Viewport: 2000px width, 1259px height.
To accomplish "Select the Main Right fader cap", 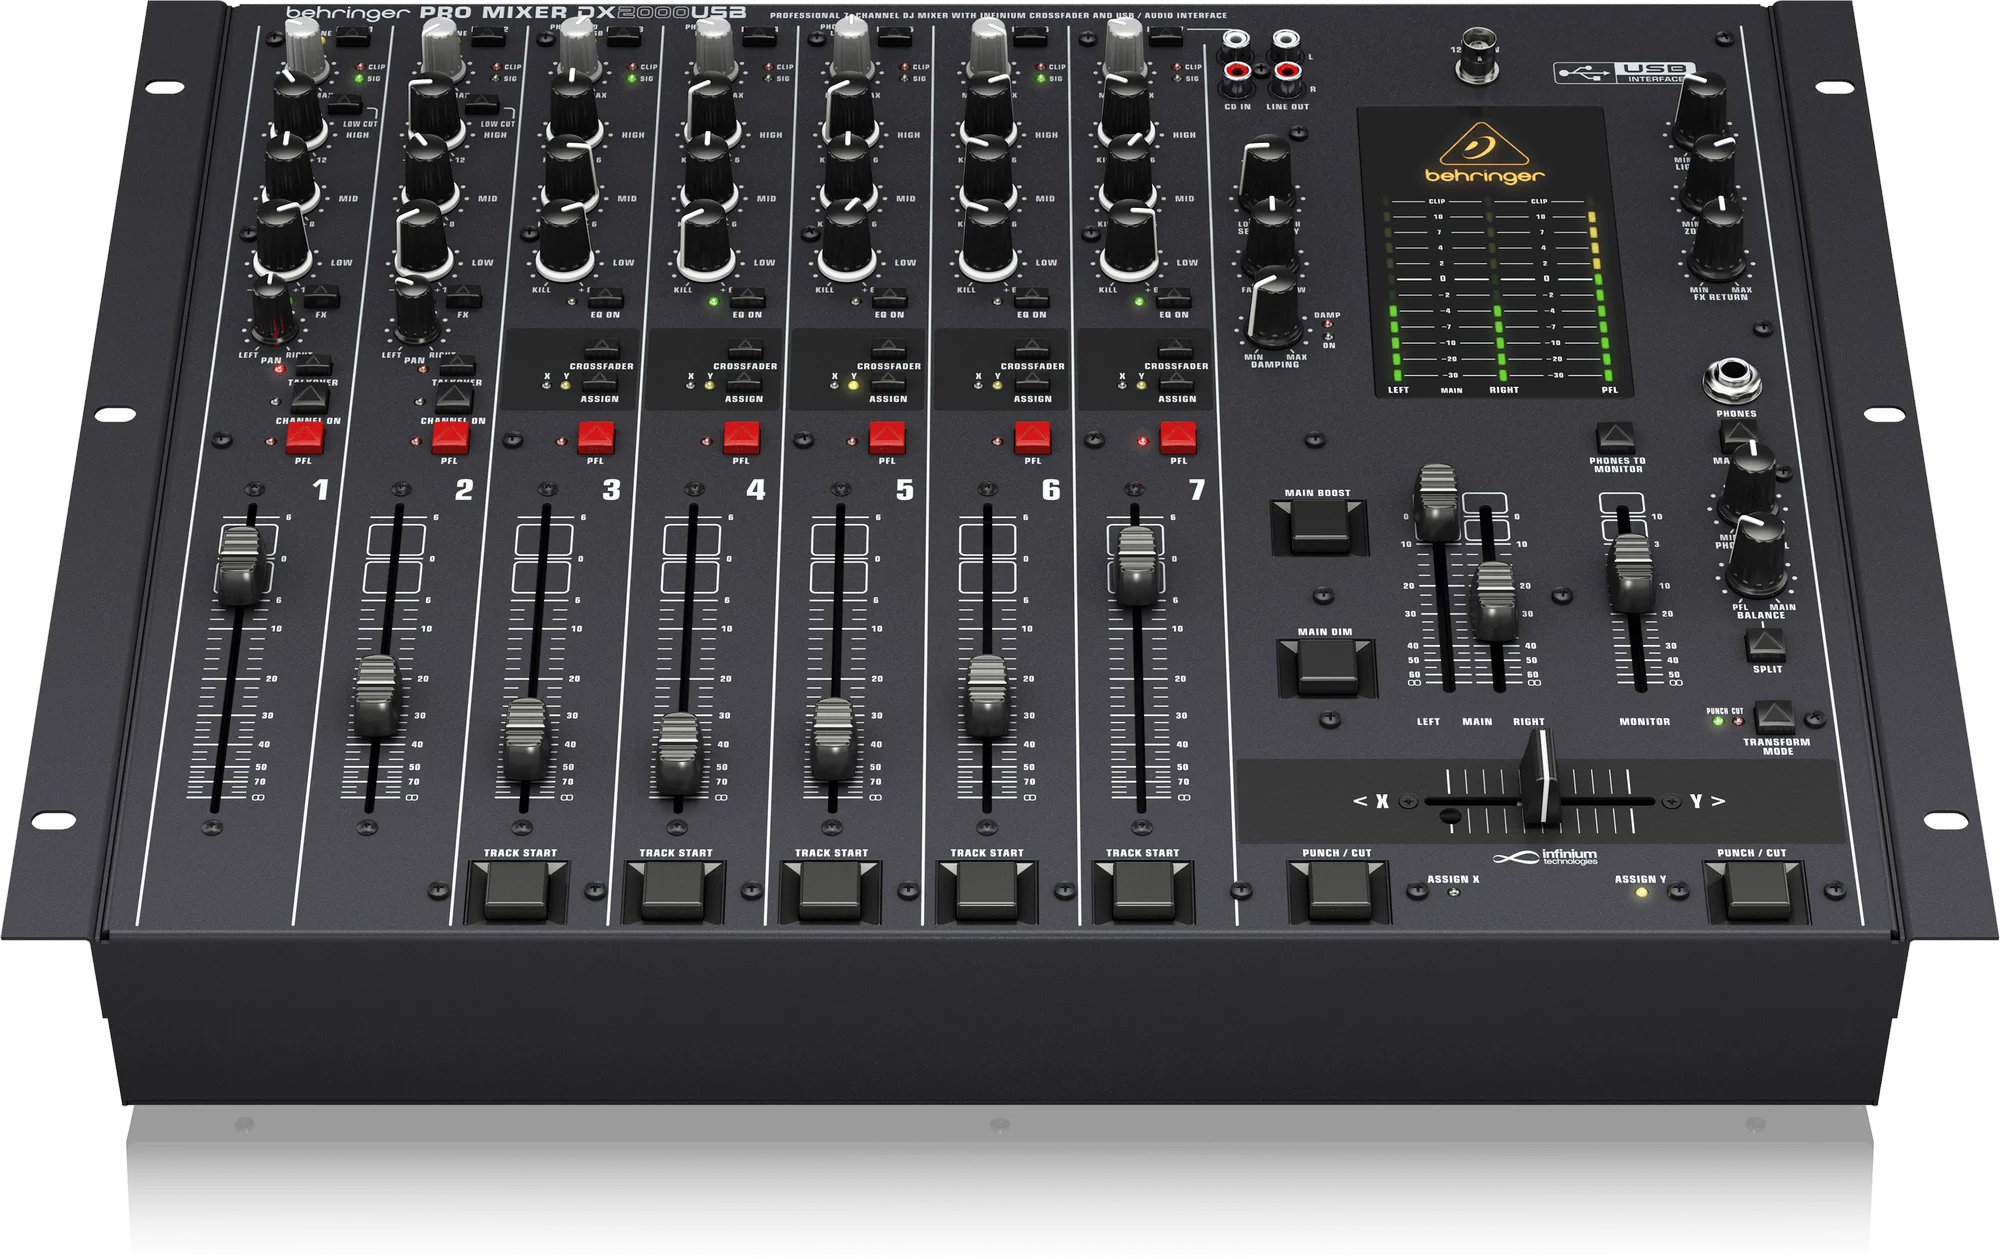I will (x=1496, y=601).
